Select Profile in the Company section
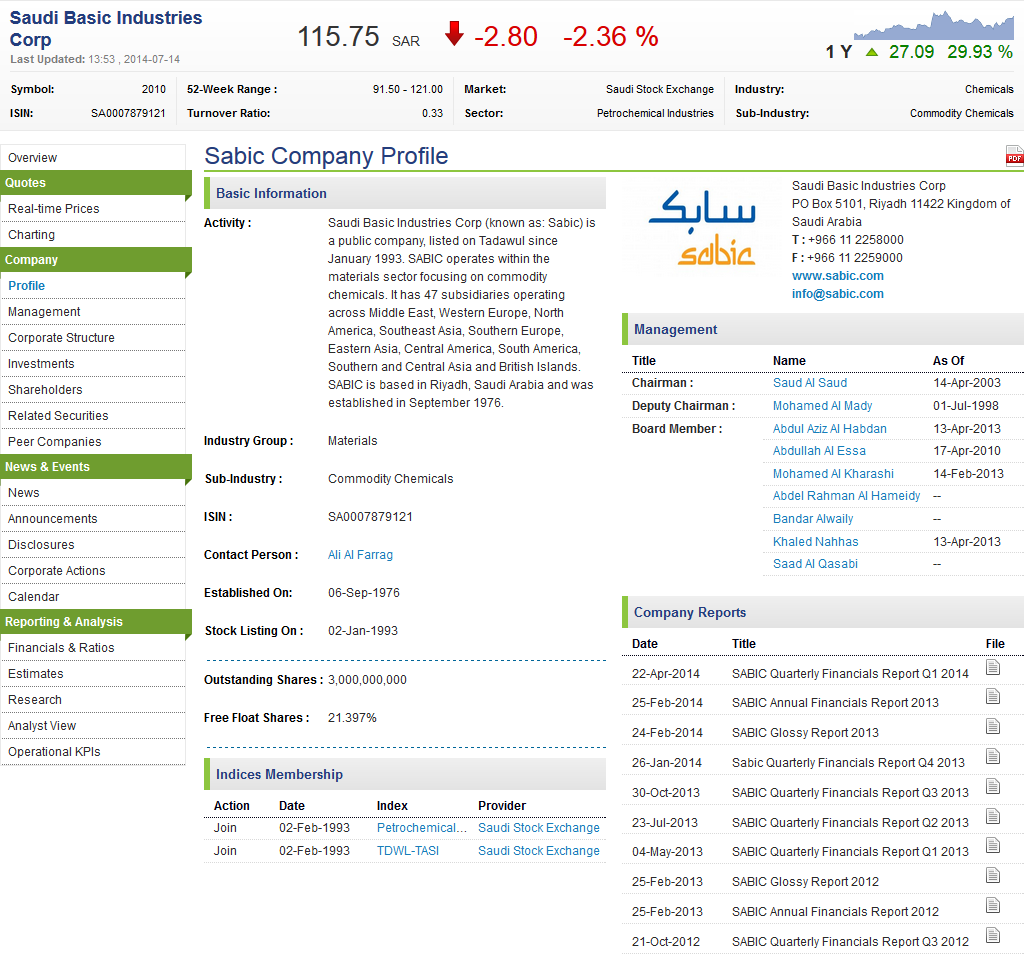This screenshot has width=1025, height=955. click(93, 286)
